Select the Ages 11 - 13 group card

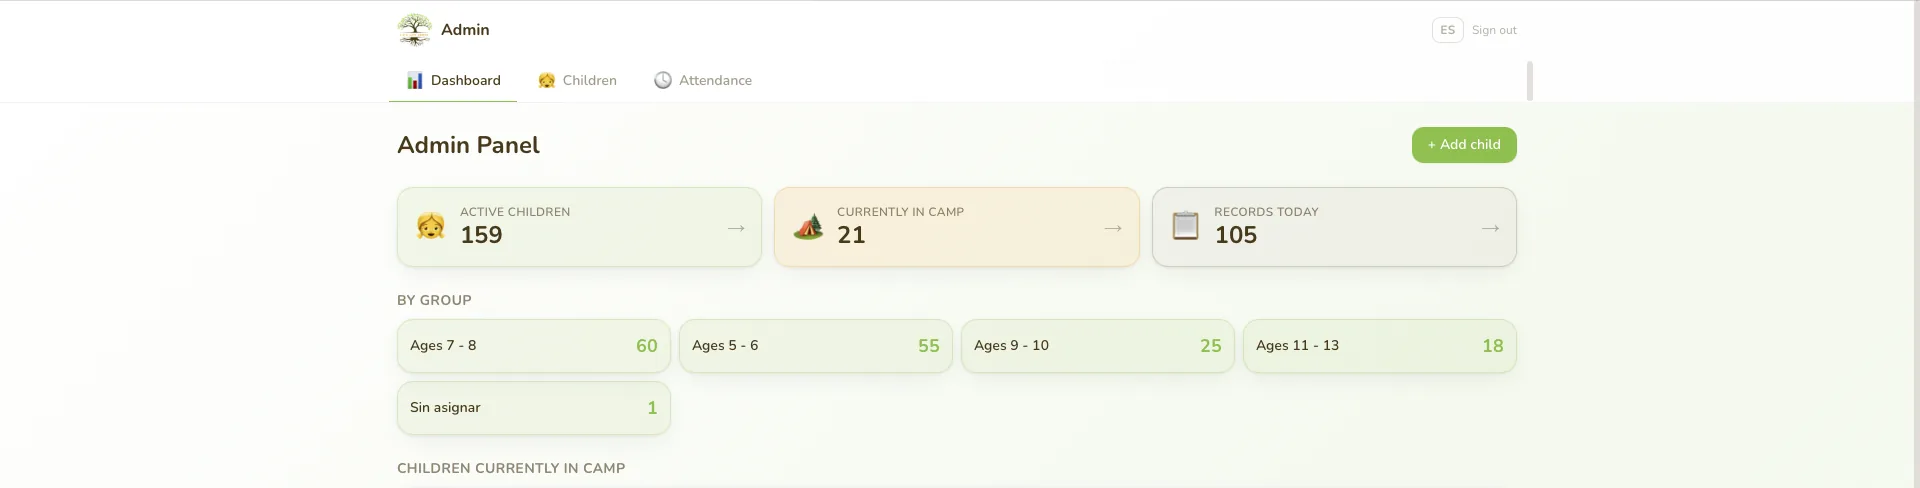pyautogui.click(x=1380, y=346)
